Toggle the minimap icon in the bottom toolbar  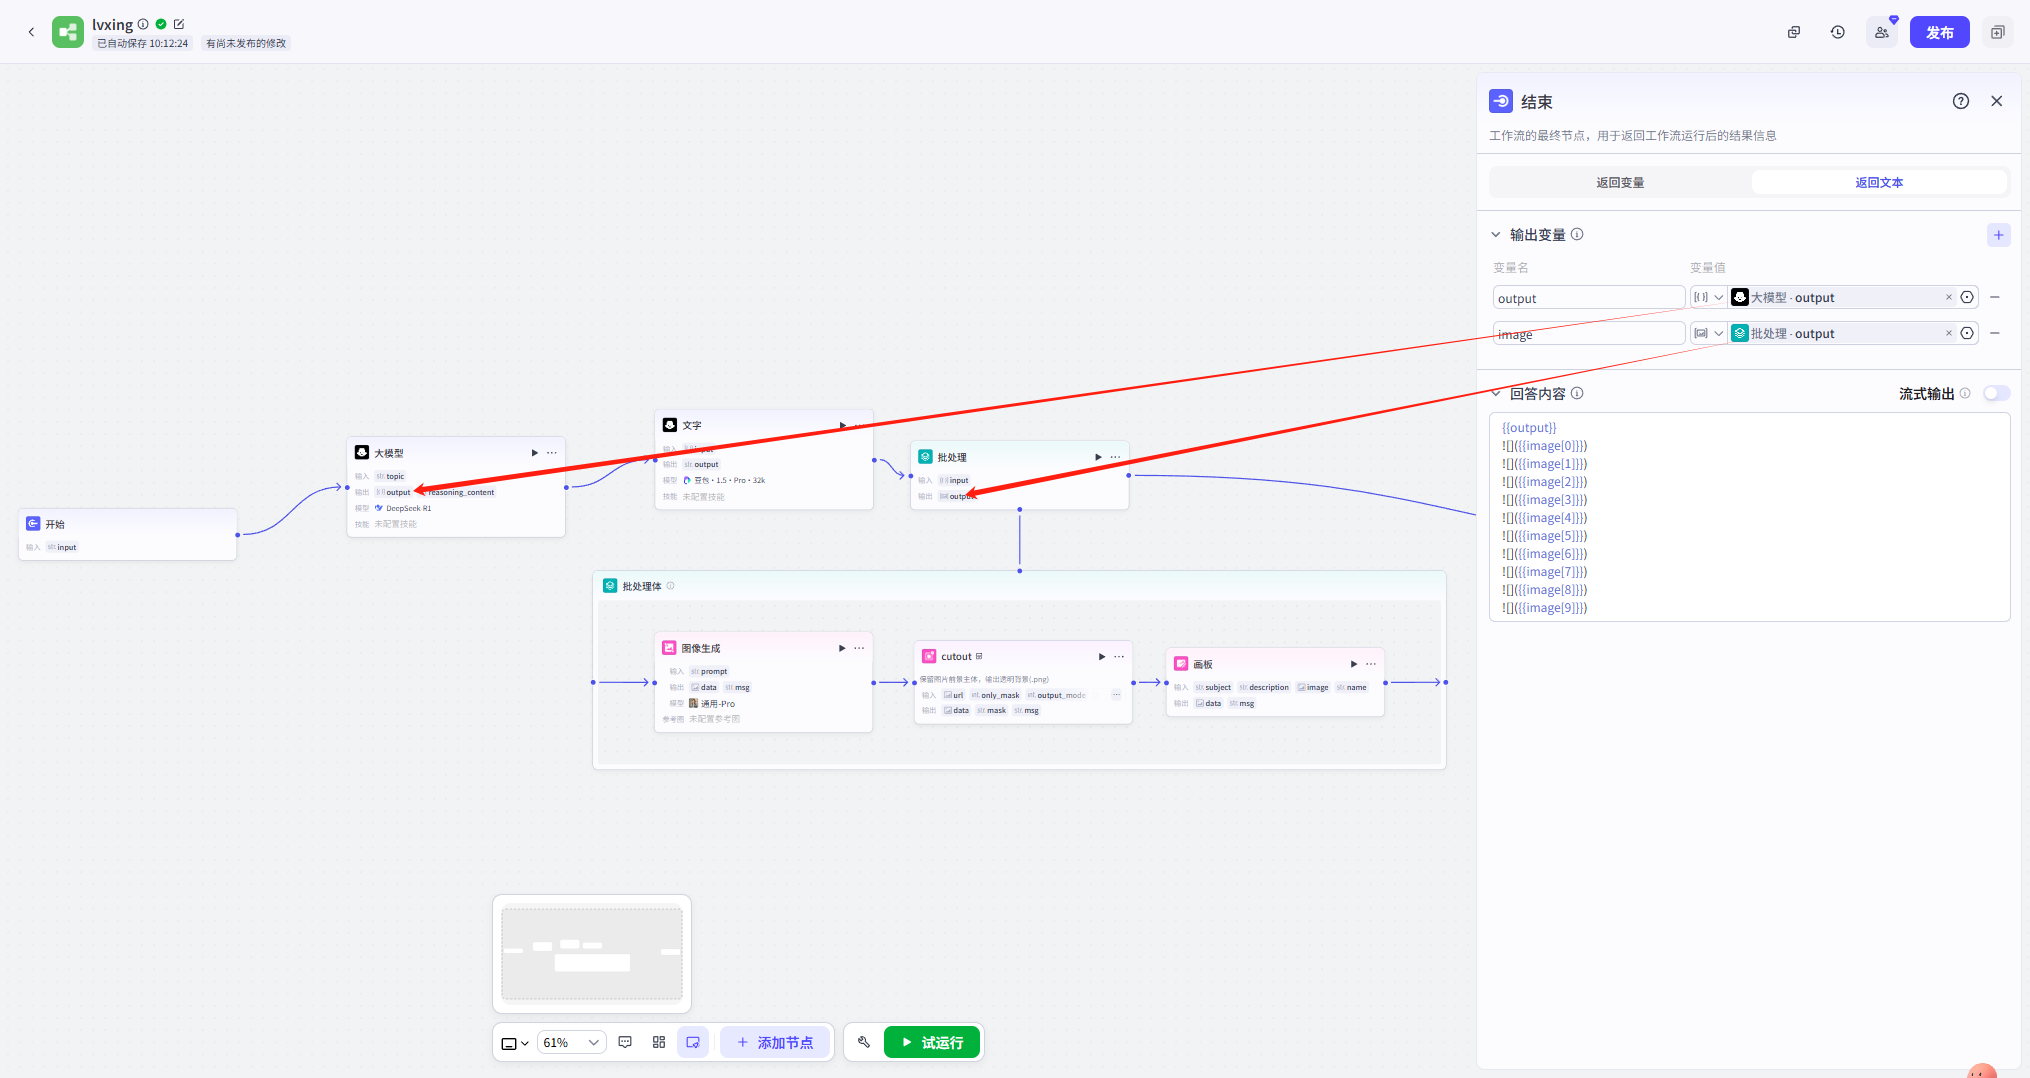[x=692, y=1042]
